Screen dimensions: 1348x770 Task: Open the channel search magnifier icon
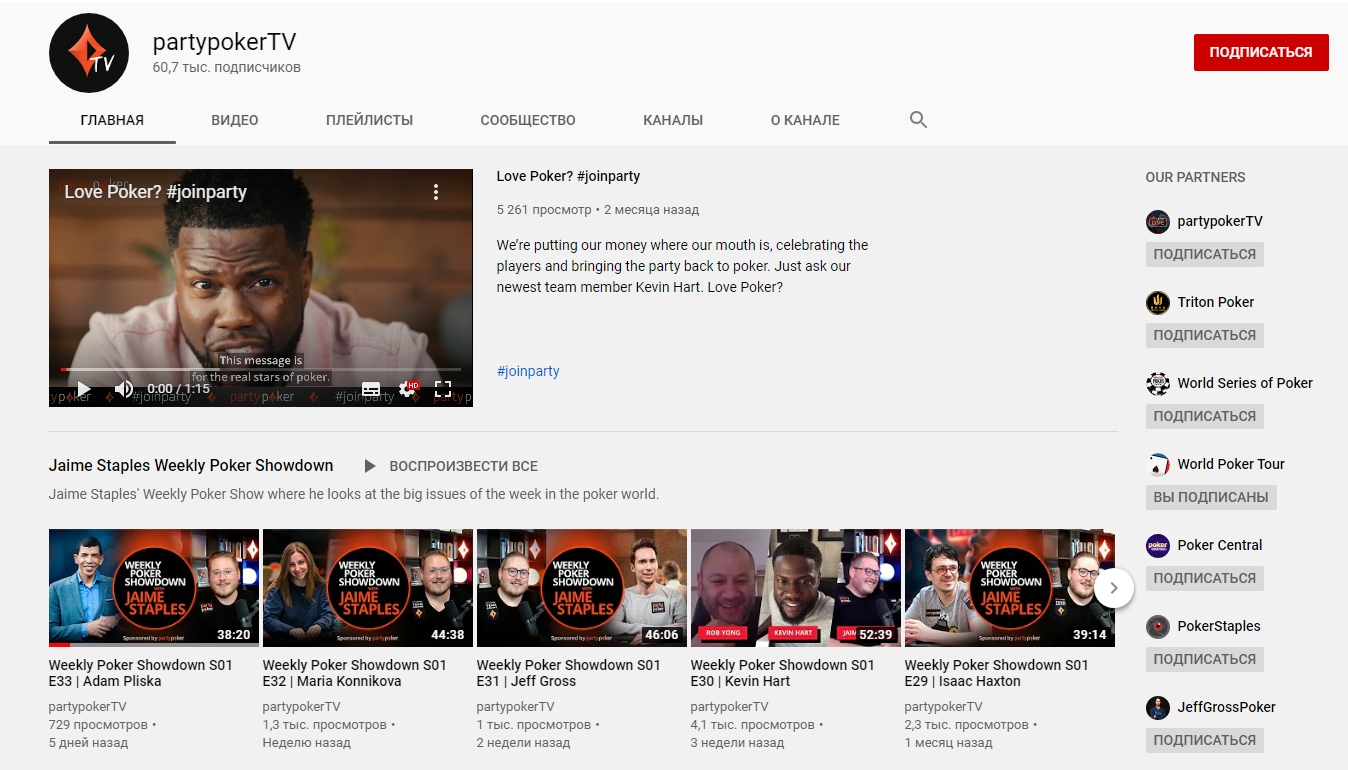tap(918, 120)
